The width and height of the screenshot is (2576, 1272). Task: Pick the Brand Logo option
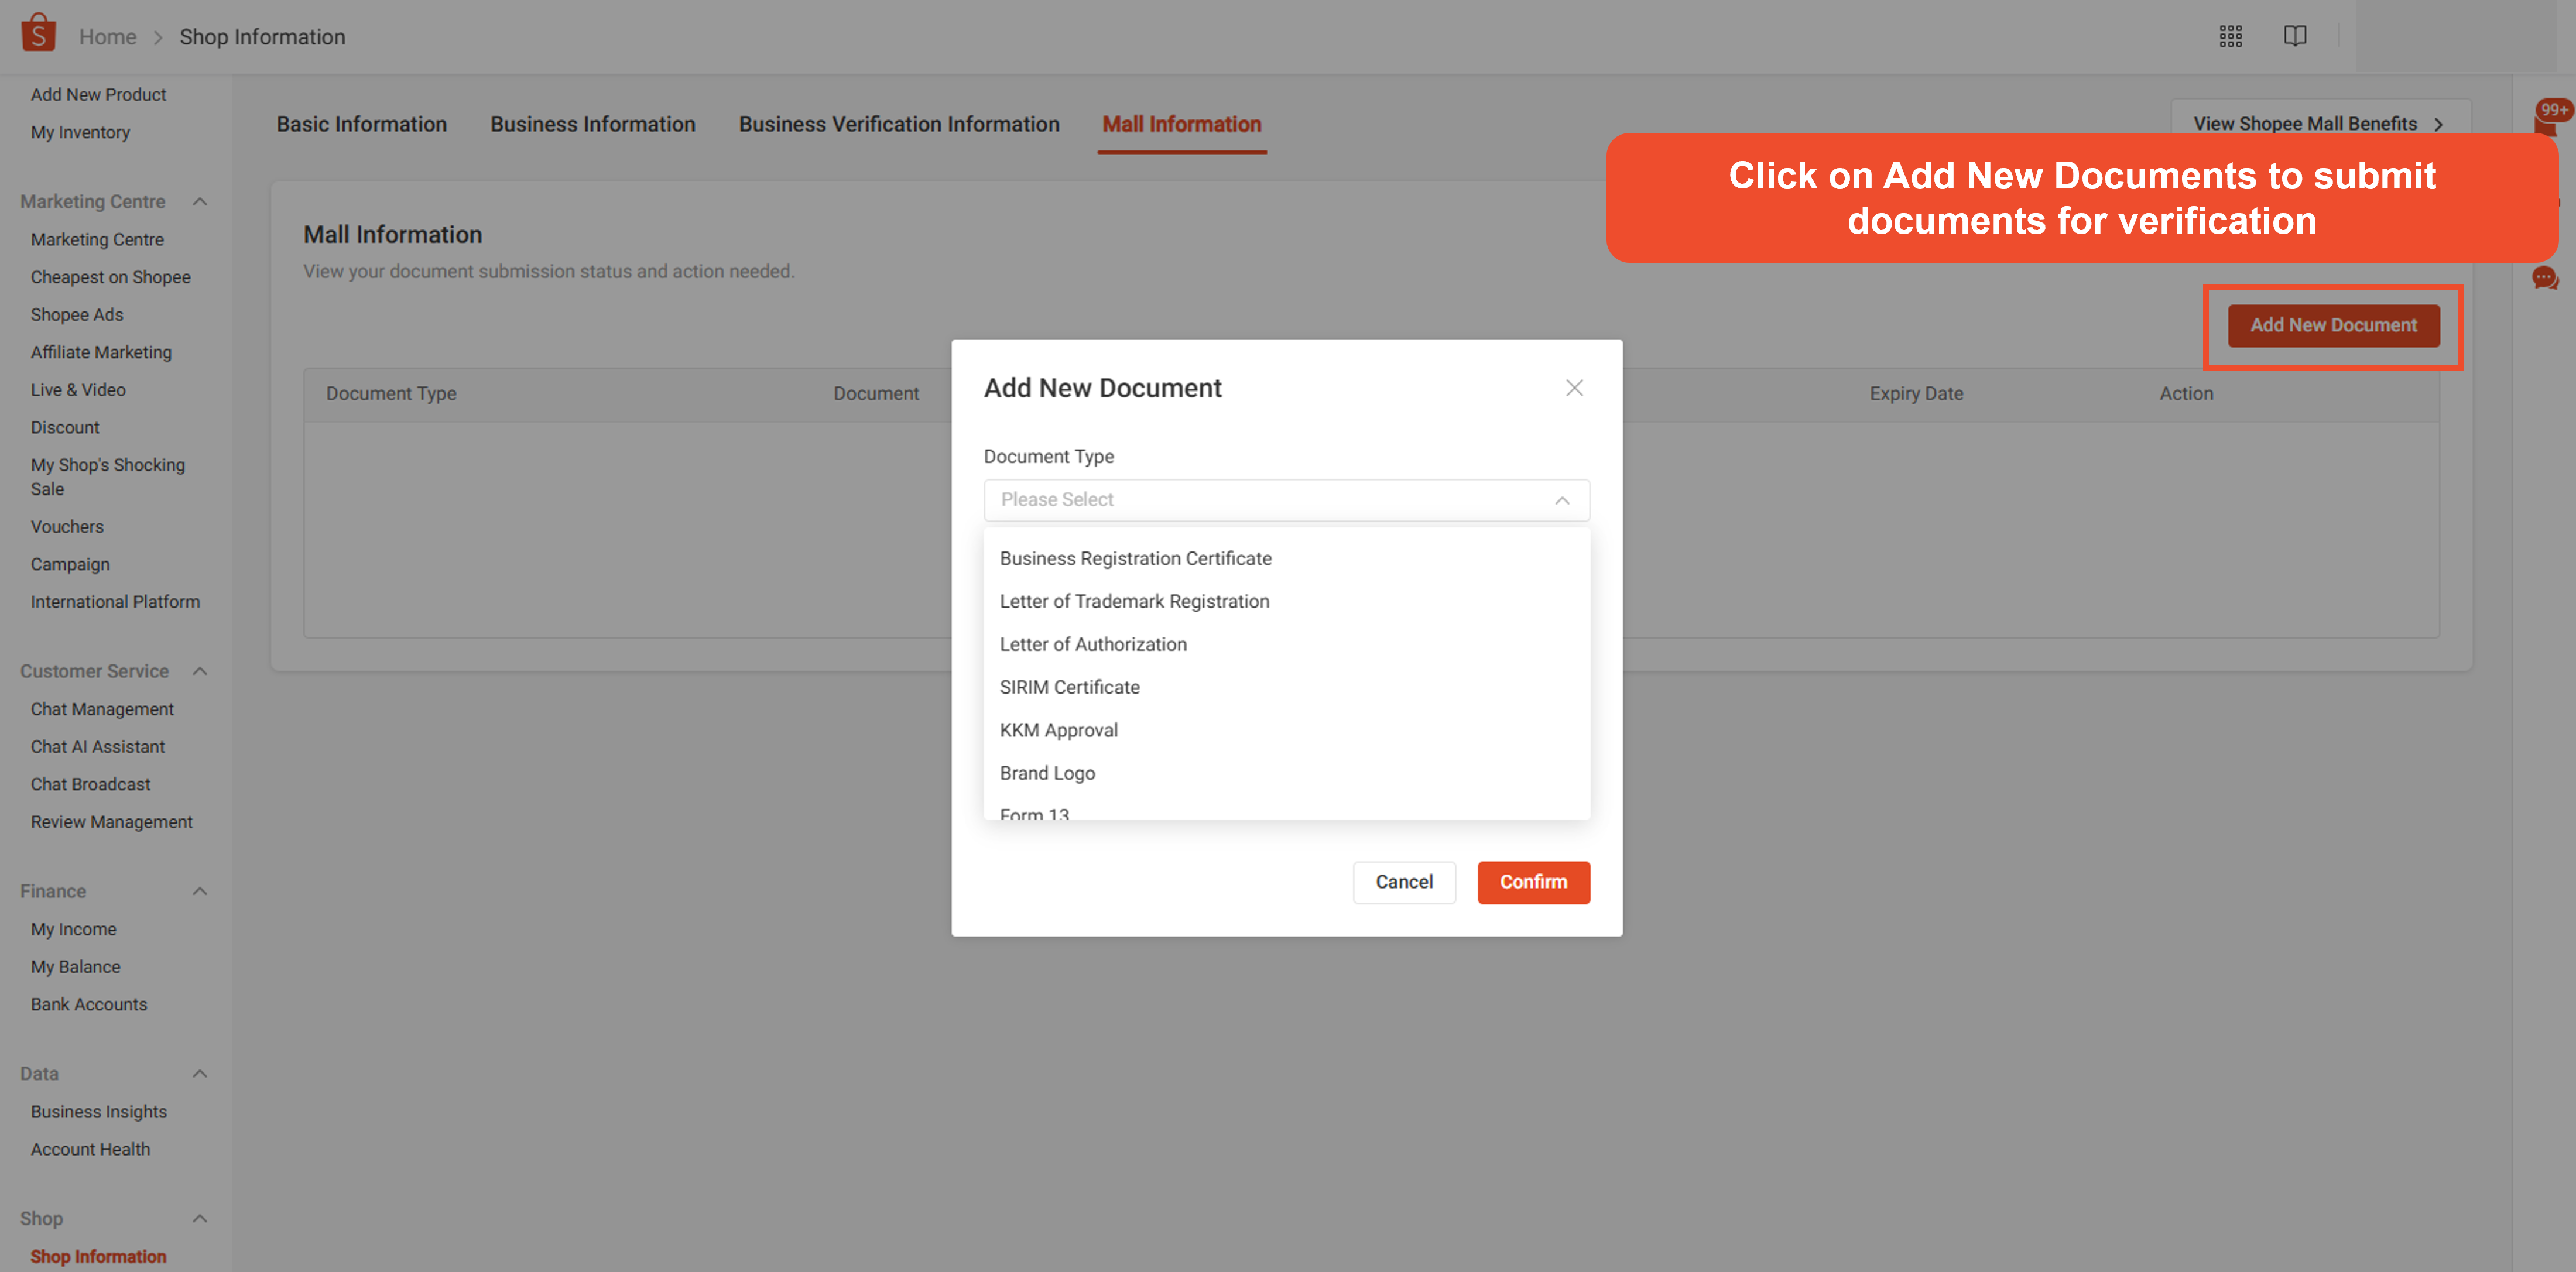tap(1286, 774)
